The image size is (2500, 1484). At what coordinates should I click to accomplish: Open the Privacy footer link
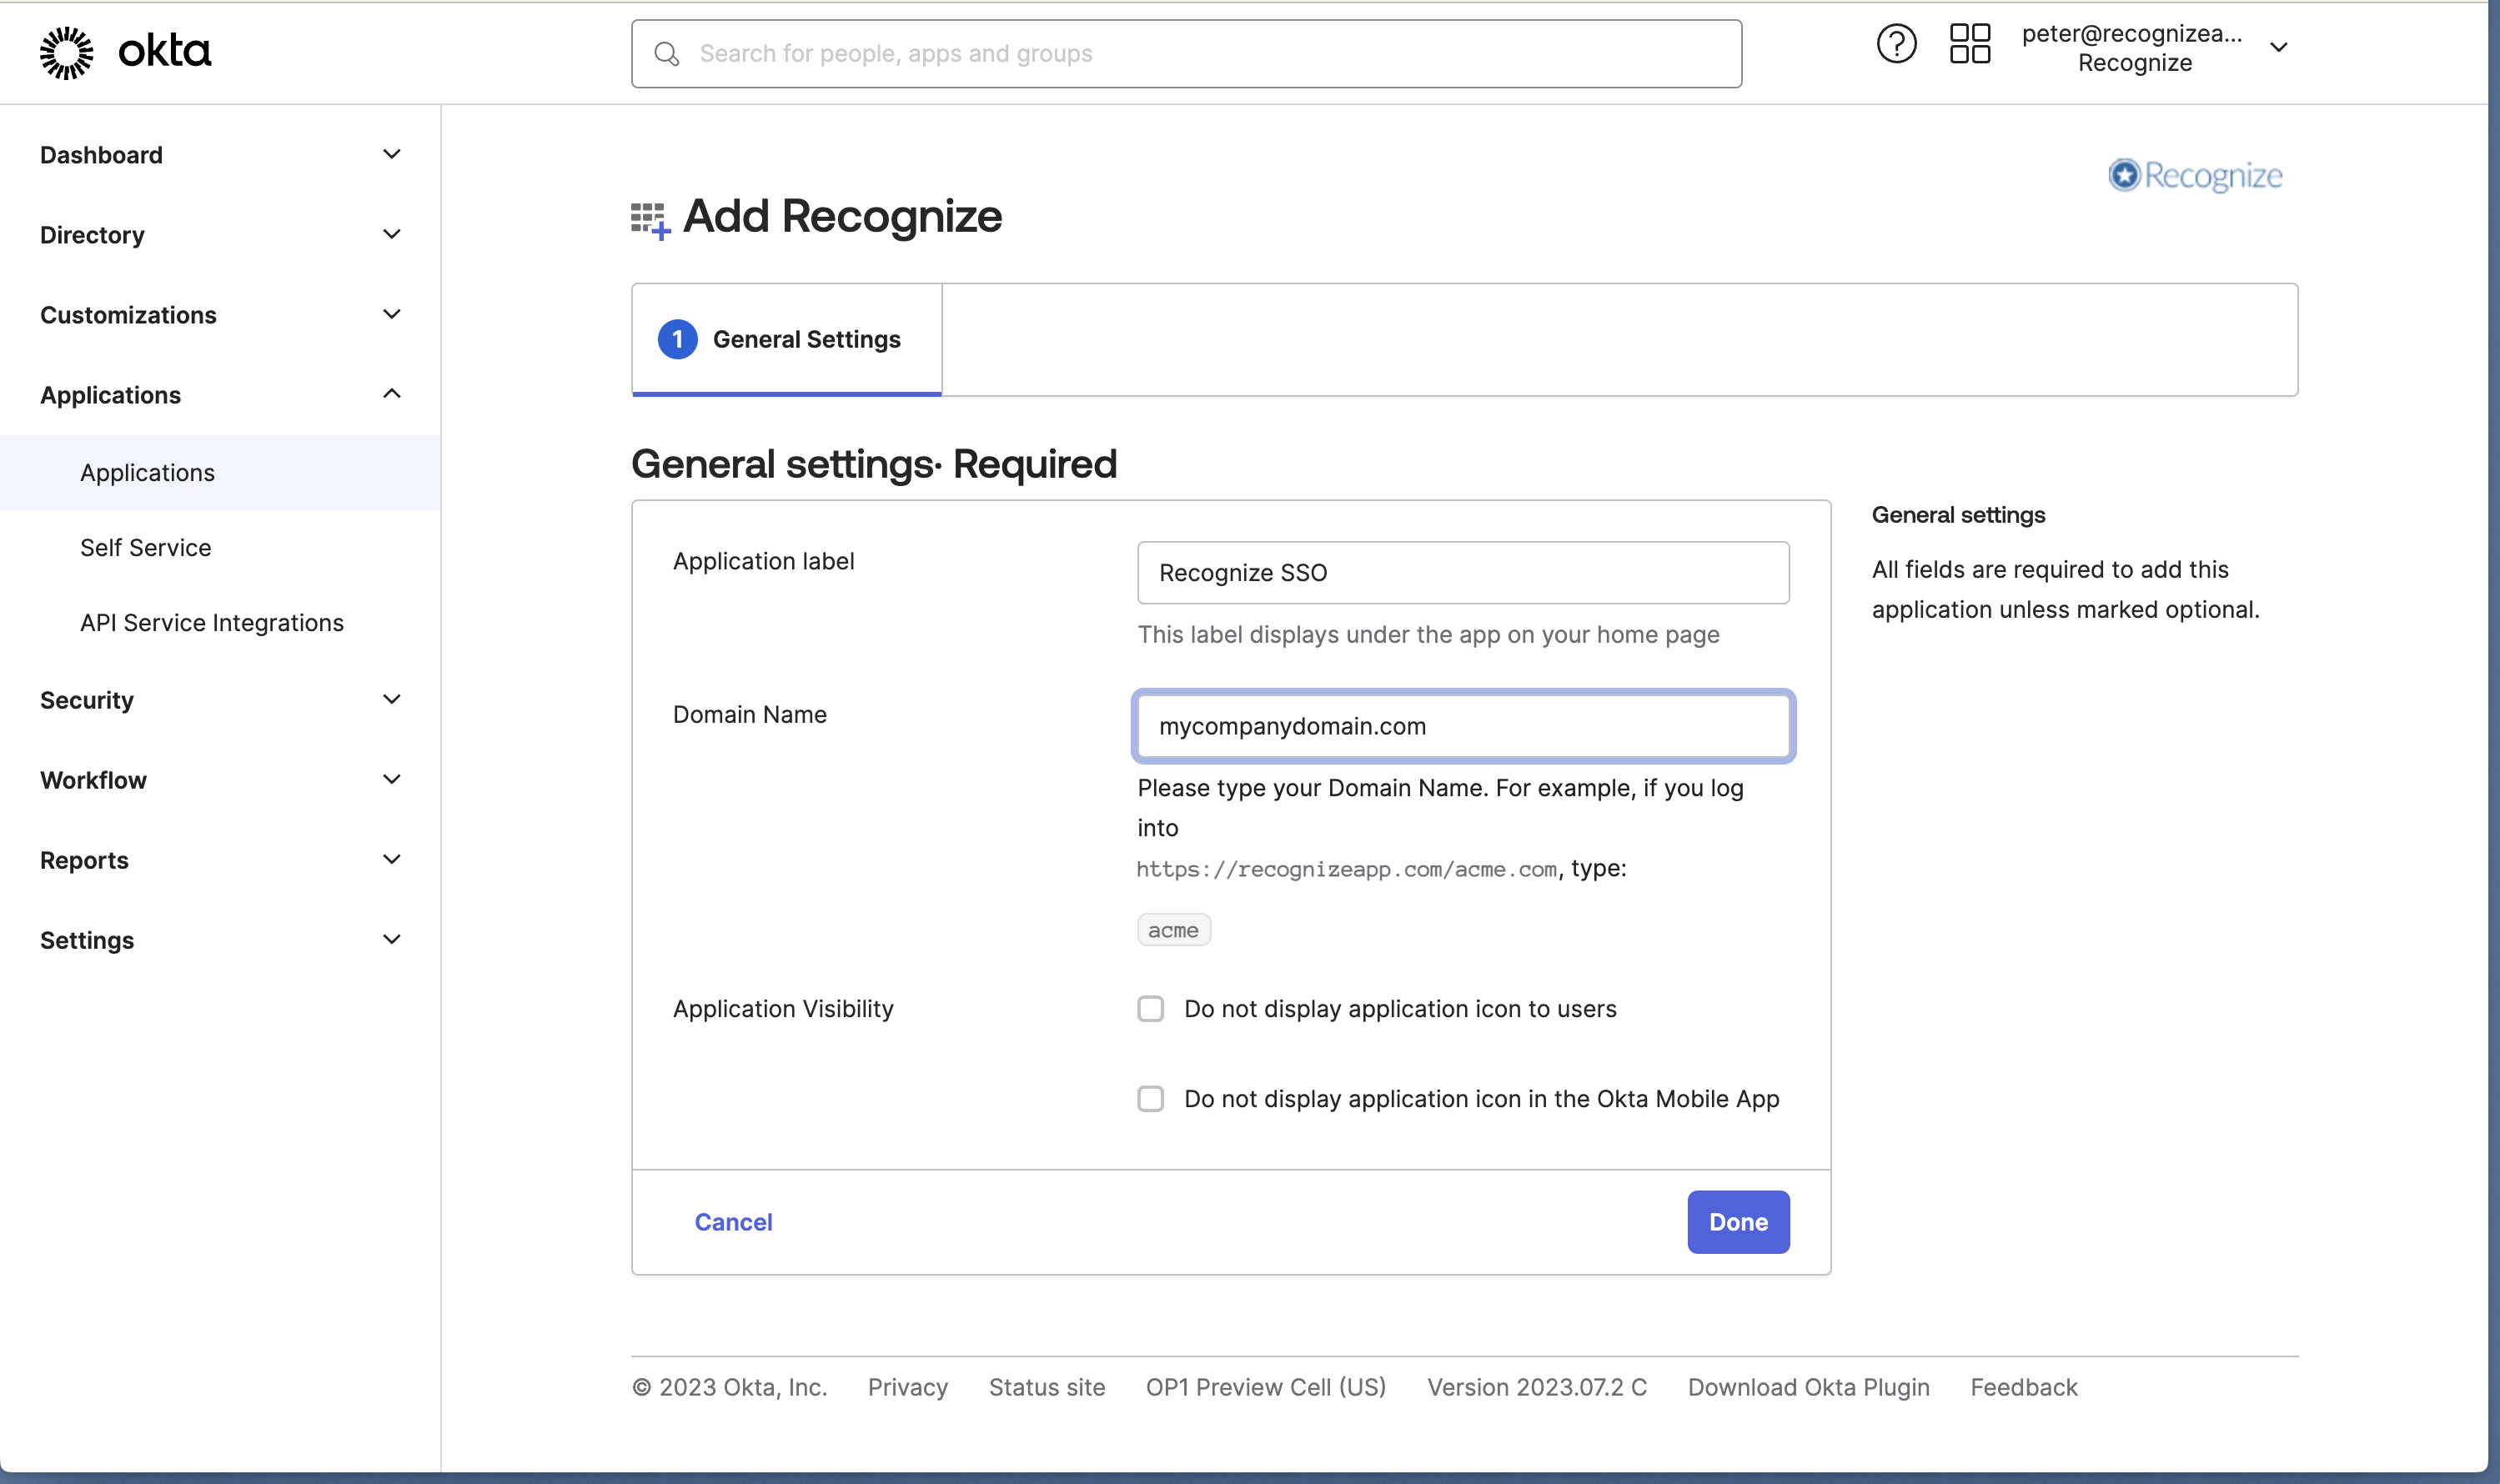(908, 1387)
